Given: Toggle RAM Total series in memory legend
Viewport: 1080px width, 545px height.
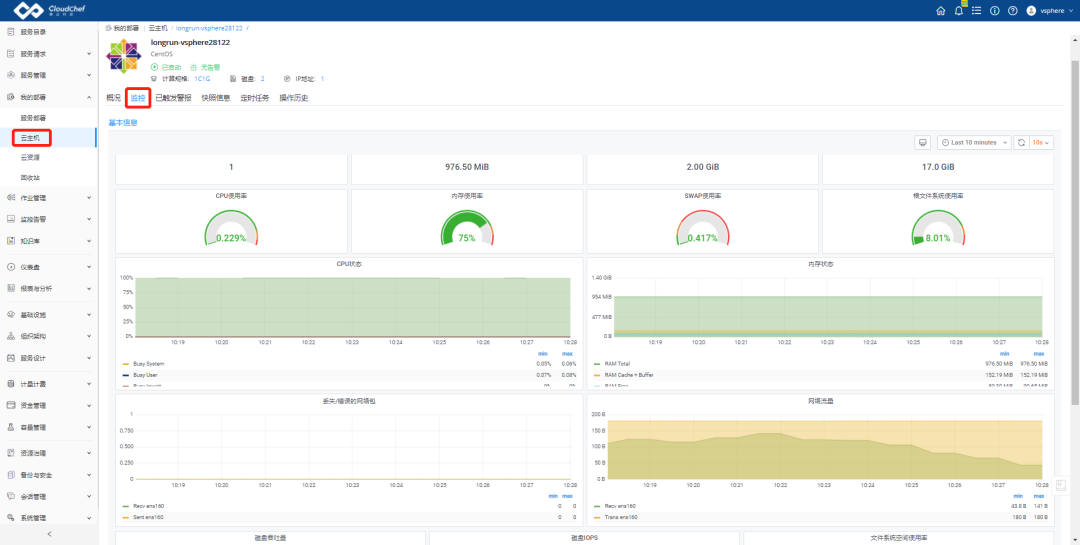Looking at the screenshot, I should pos(617,364).
